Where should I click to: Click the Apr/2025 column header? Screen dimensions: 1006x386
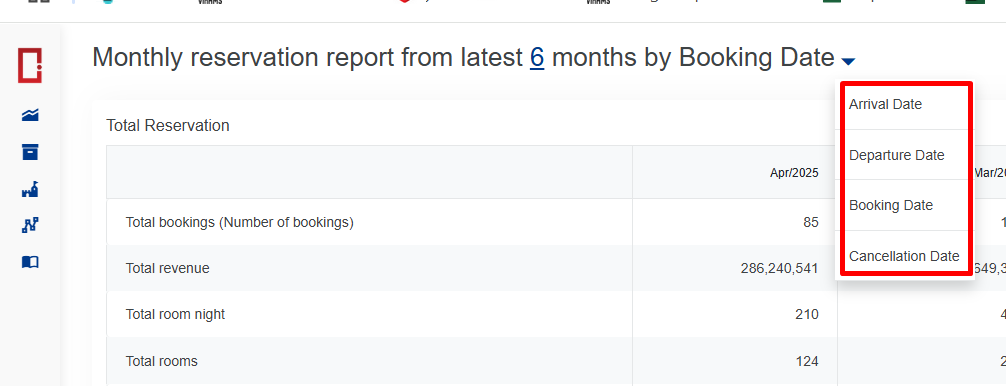(x=794, y=172)
